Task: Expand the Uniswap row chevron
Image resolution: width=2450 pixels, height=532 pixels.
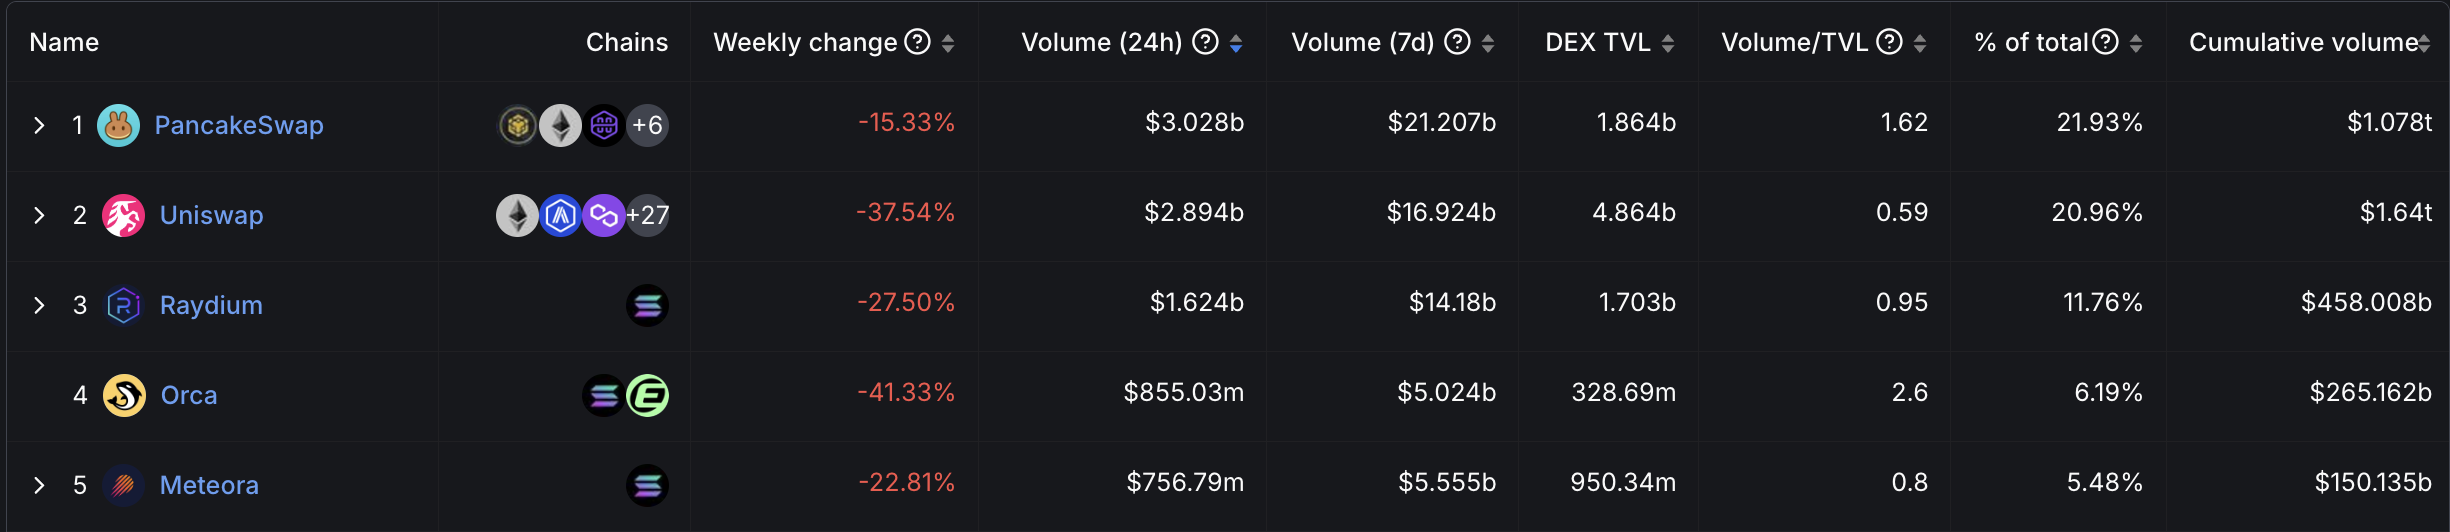Action: click(x=39, y=215)
